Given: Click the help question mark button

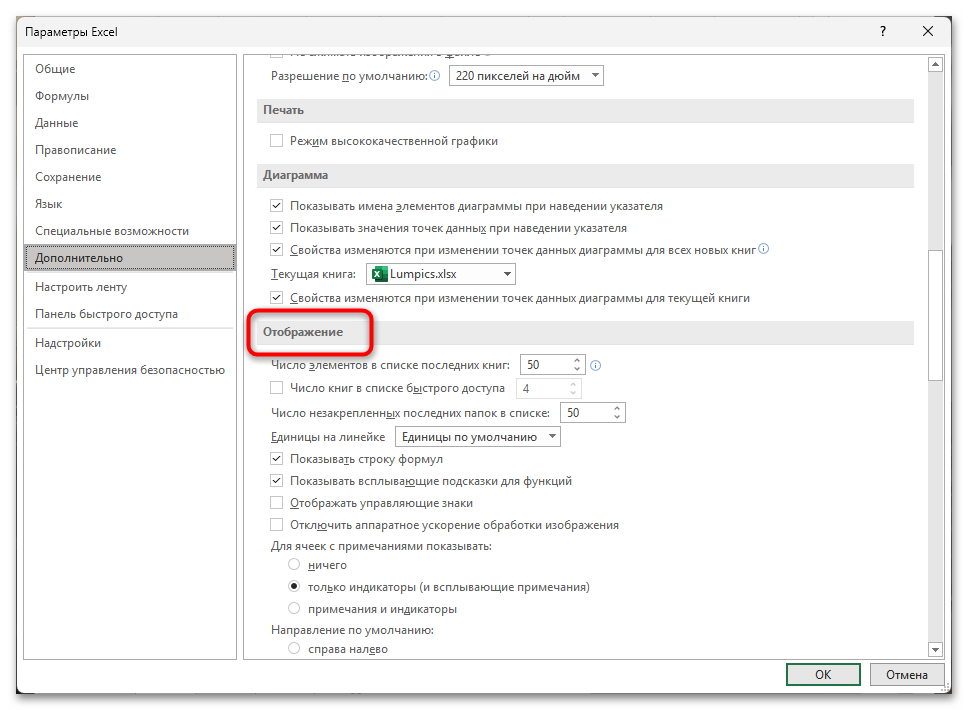Looking at the screenshot, I should (882, 32).
